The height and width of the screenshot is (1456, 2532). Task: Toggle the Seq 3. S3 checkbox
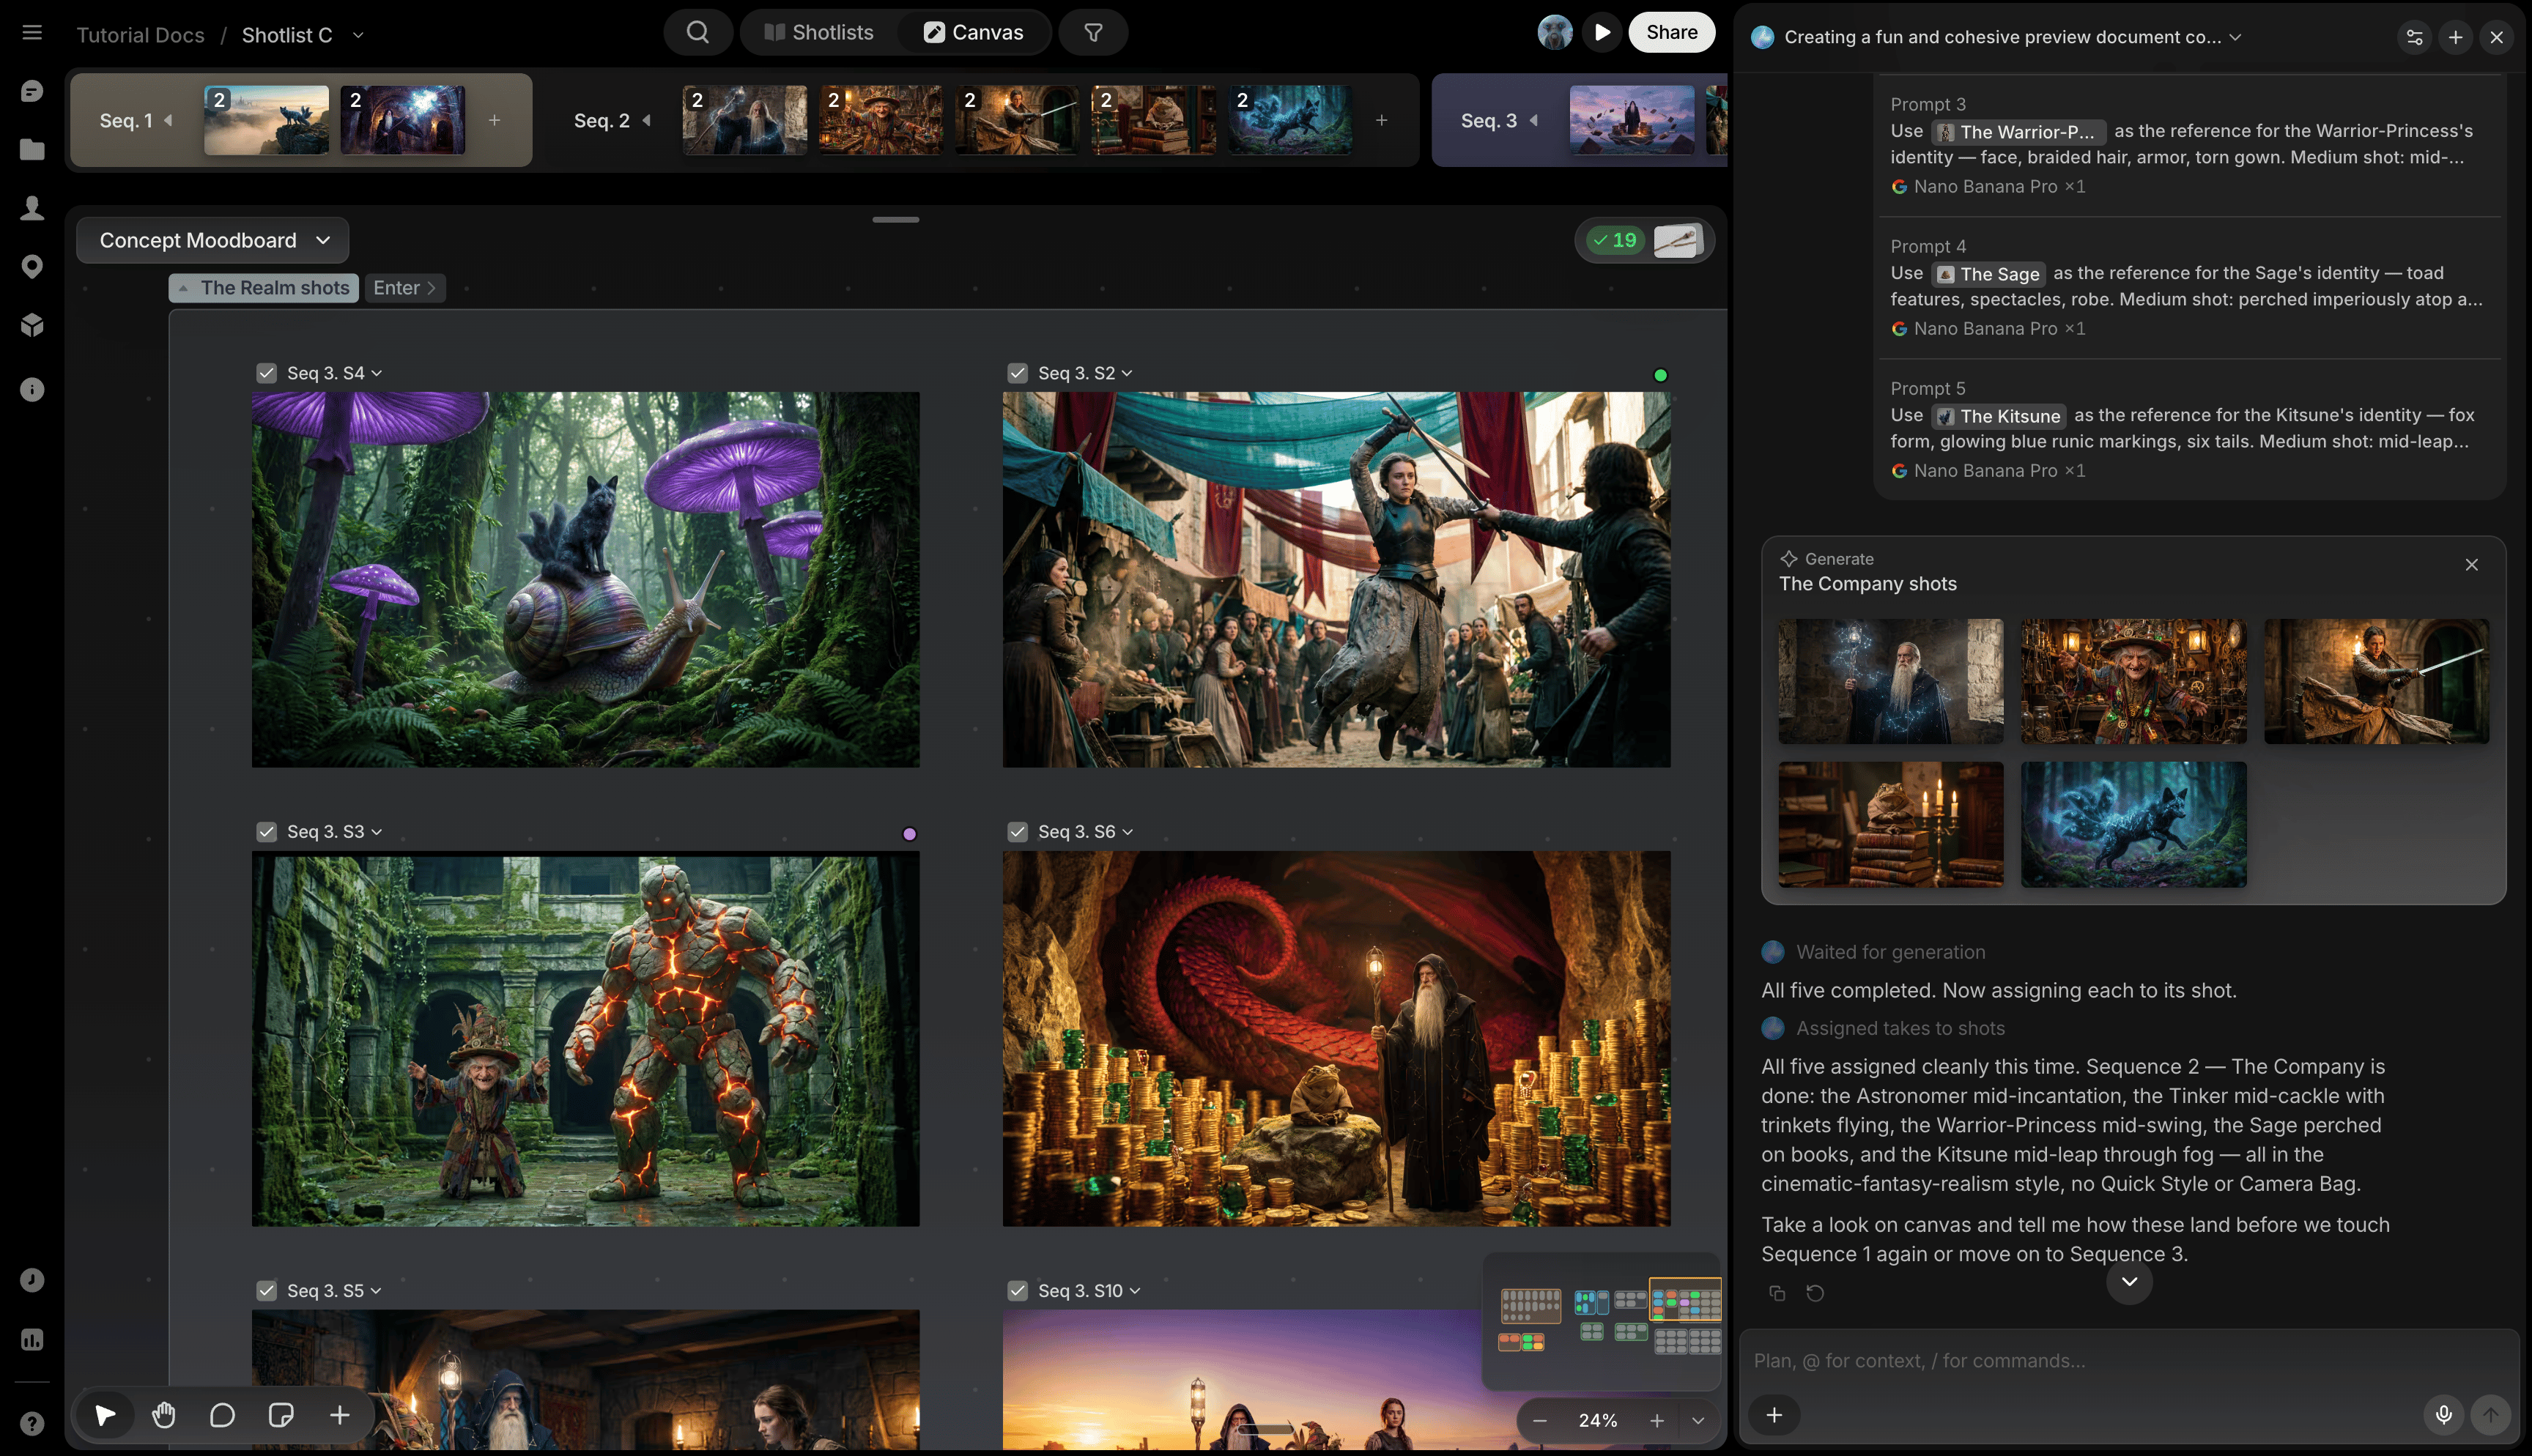tap(266, 832)
